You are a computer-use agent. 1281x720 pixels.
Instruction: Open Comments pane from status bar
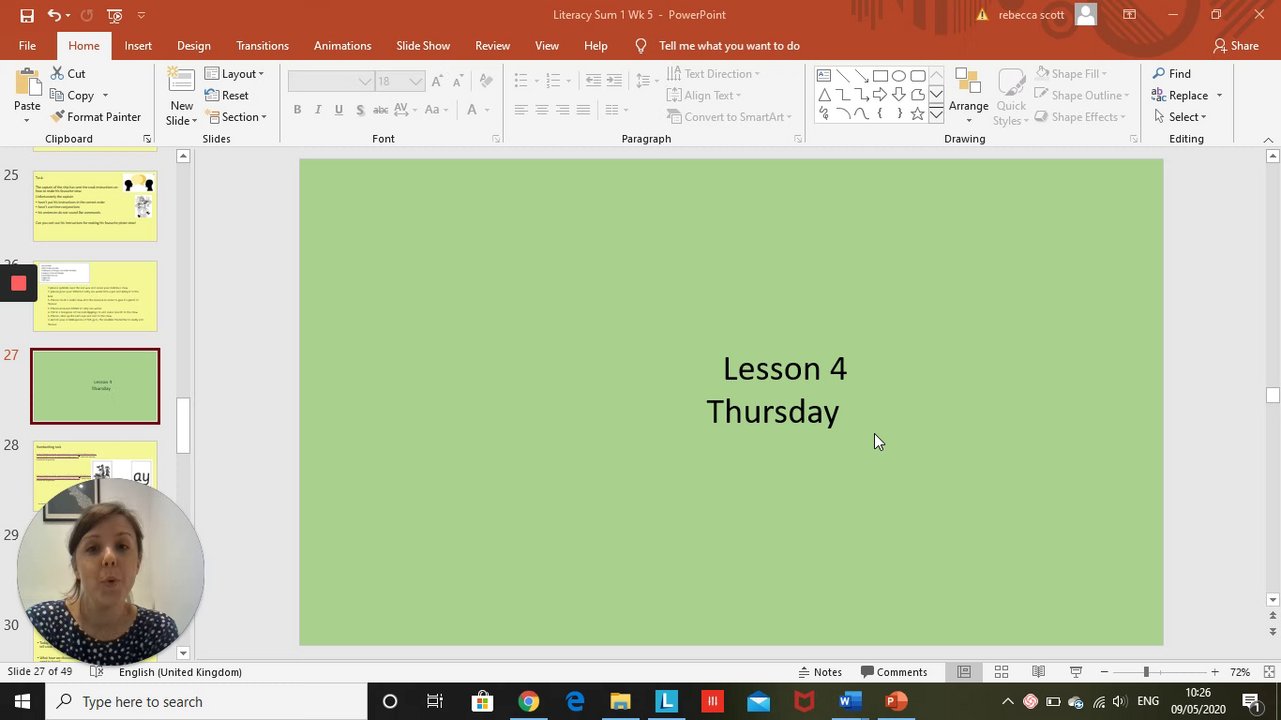(x=894, y=672)
